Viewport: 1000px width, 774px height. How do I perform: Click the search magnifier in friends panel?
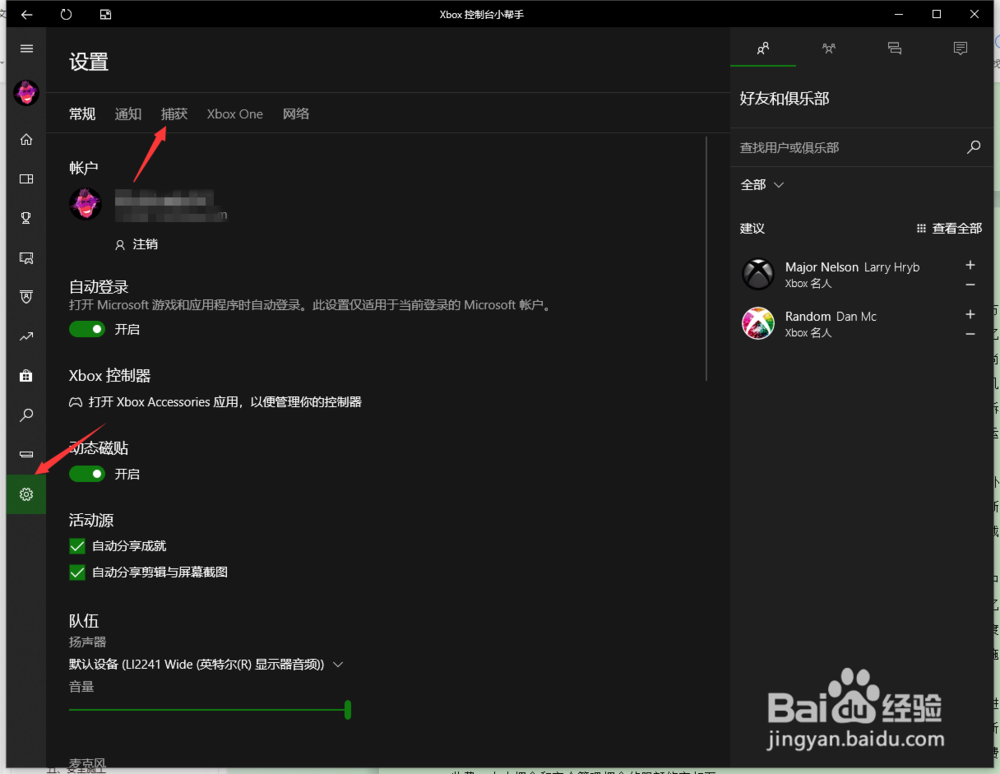pos(973,147)
